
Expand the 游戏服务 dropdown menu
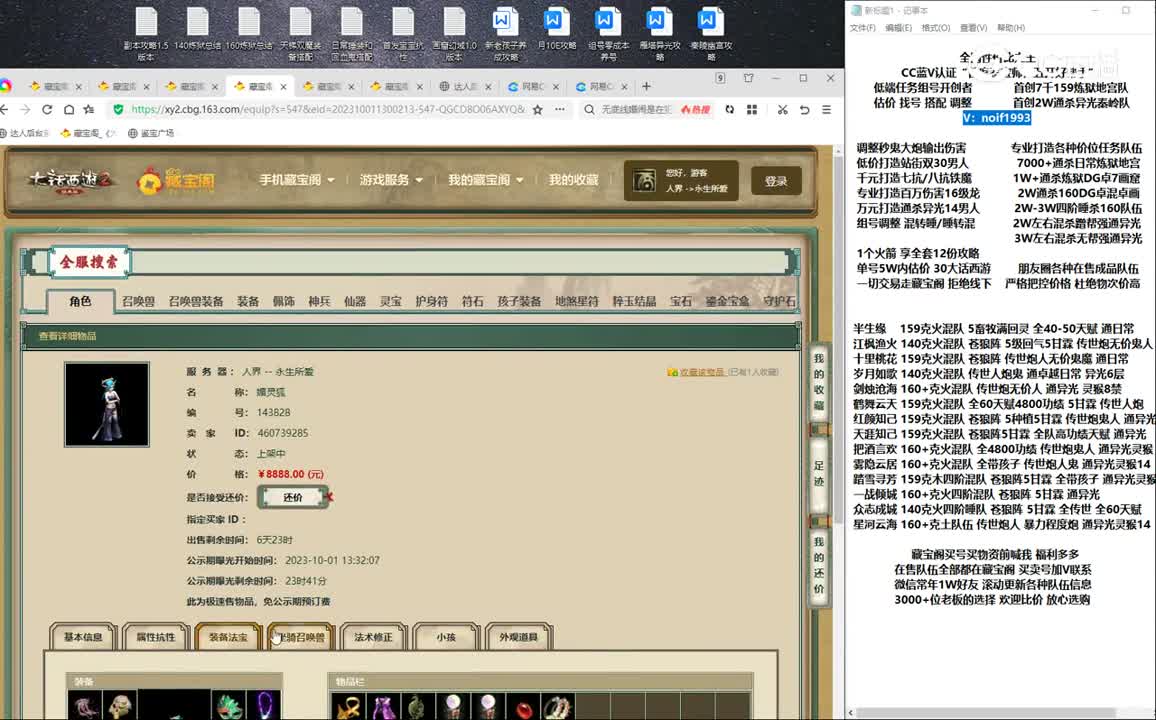(391, 180)
